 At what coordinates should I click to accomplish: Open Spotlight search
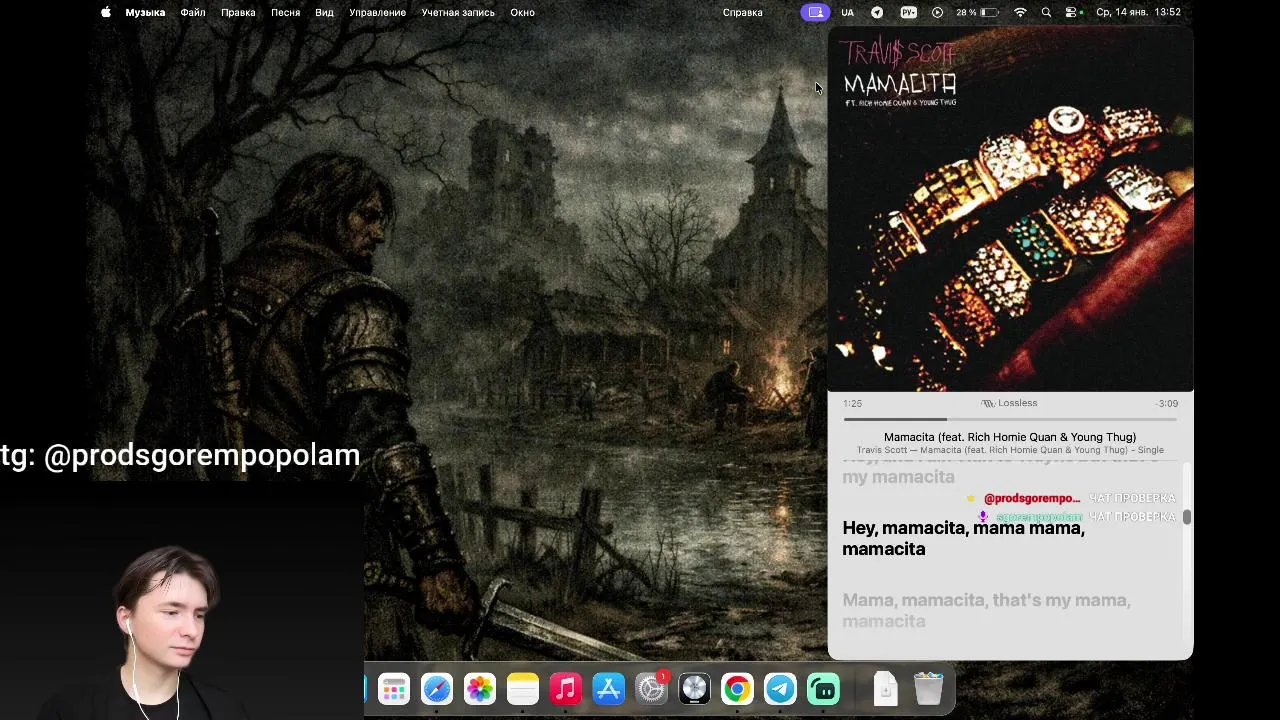pos(1046,12)
